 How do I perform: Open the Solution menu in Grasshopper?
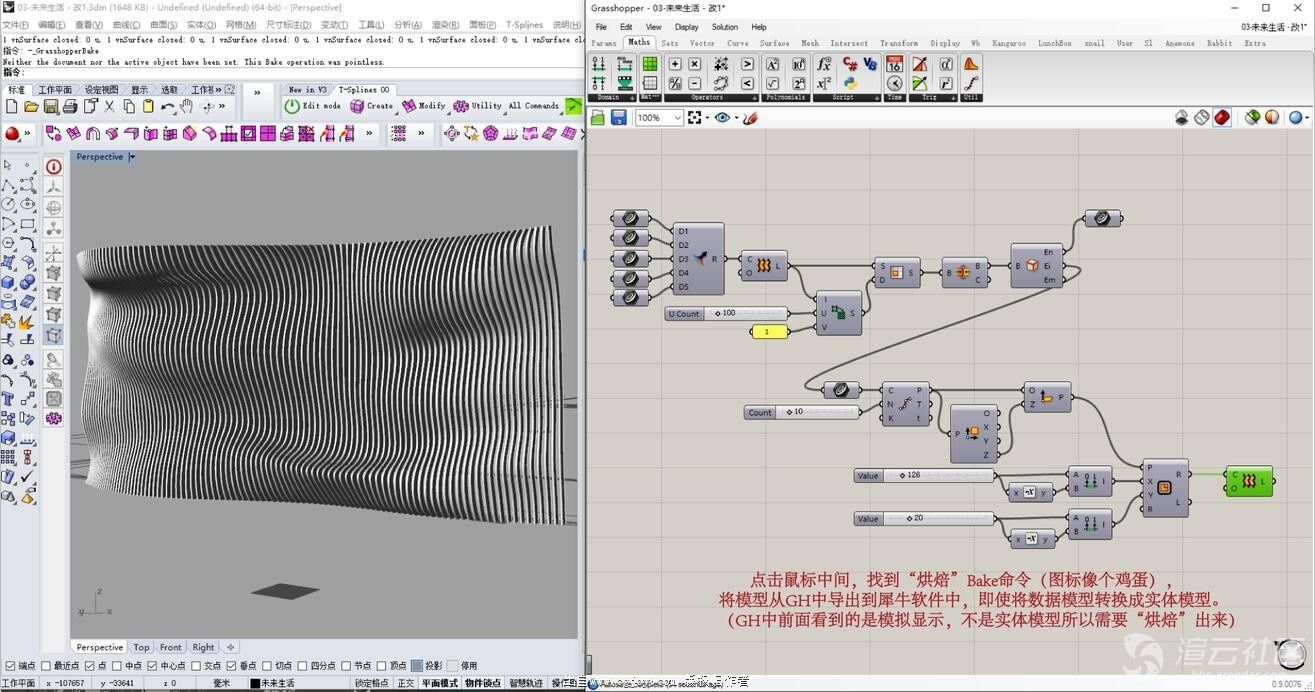724,27
